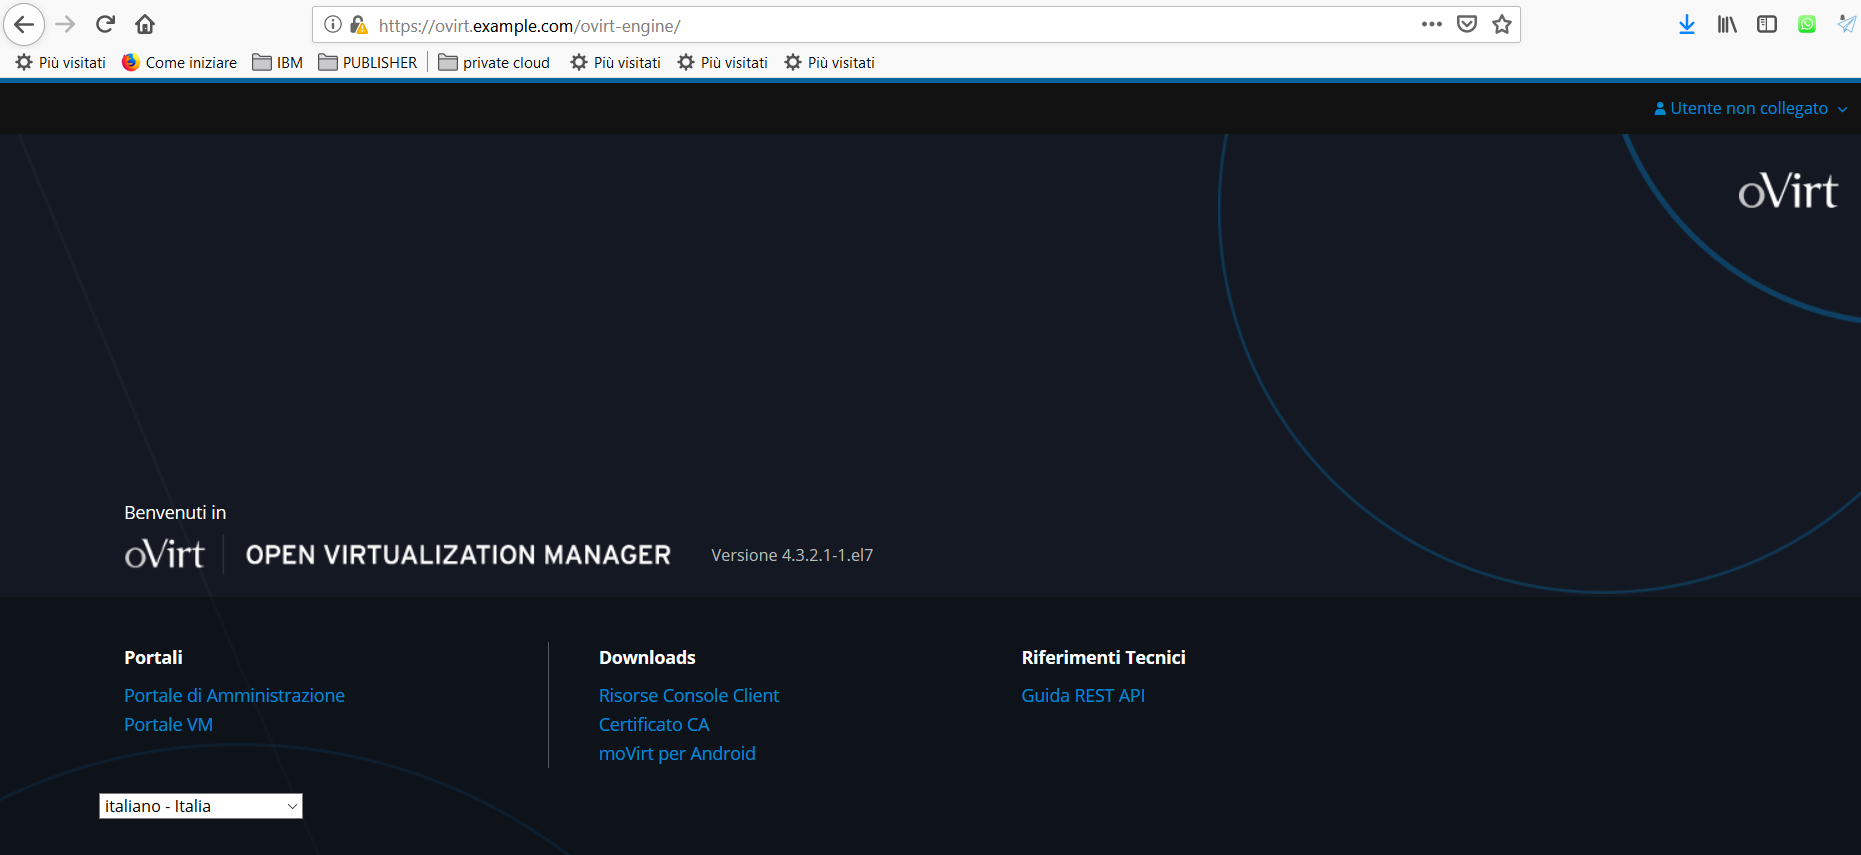Image resolution: width=1861 pixels, height=855 pixels.
Task: Open the PUBLISHER bookmarks folder
Action: point(368,62)
